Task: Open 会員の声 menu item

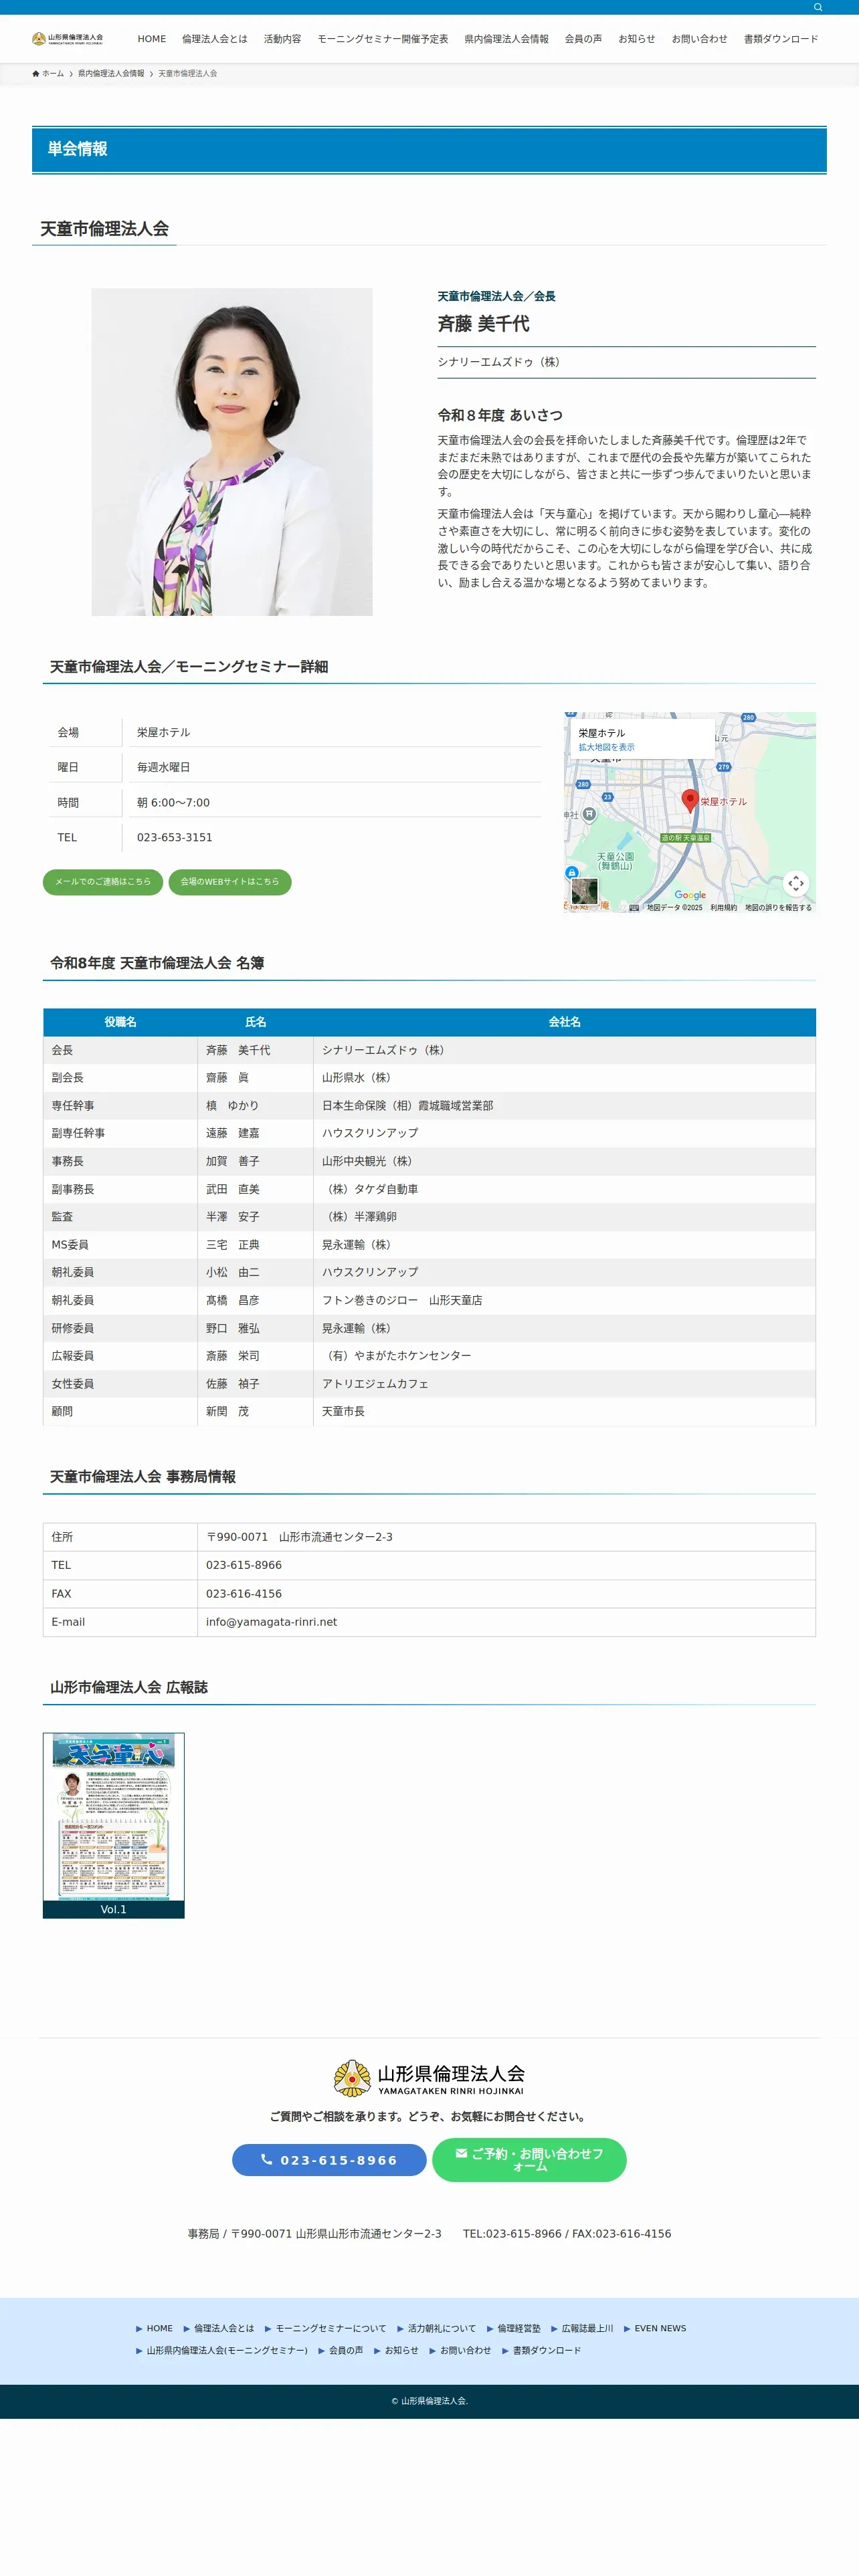Action: 583,39
